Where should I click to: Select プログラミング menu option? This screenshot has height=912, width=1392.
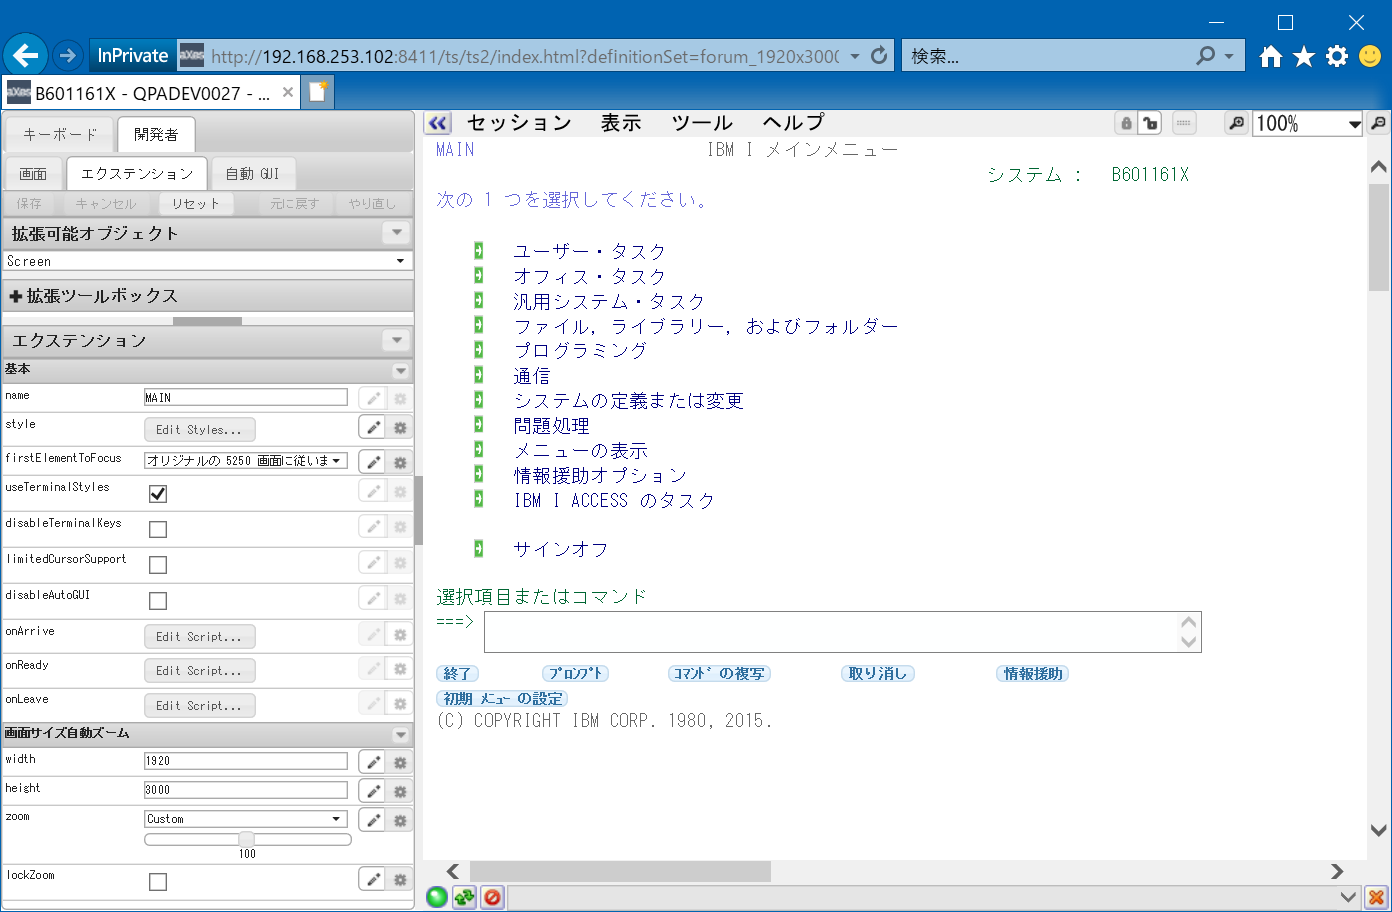(580, 350)
